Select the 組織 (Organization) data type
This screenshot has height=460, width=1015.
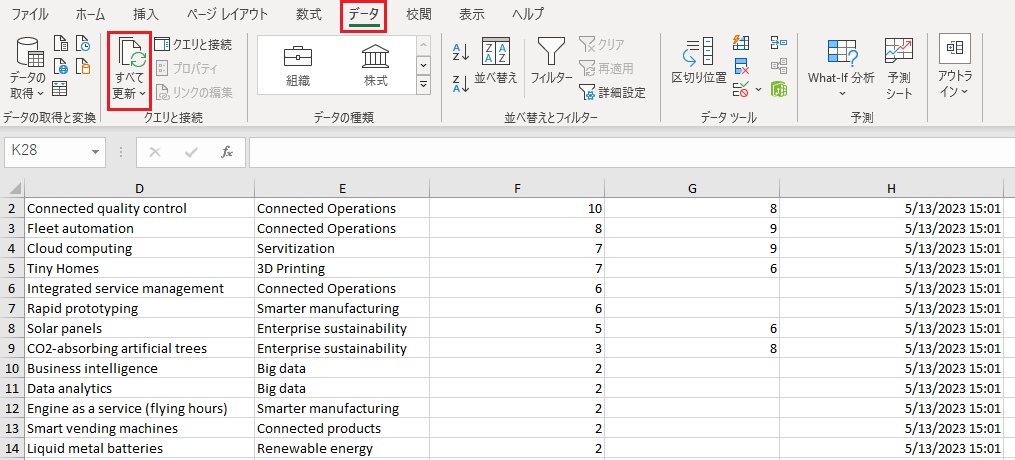pyautogui.click(x=298, y=66)
